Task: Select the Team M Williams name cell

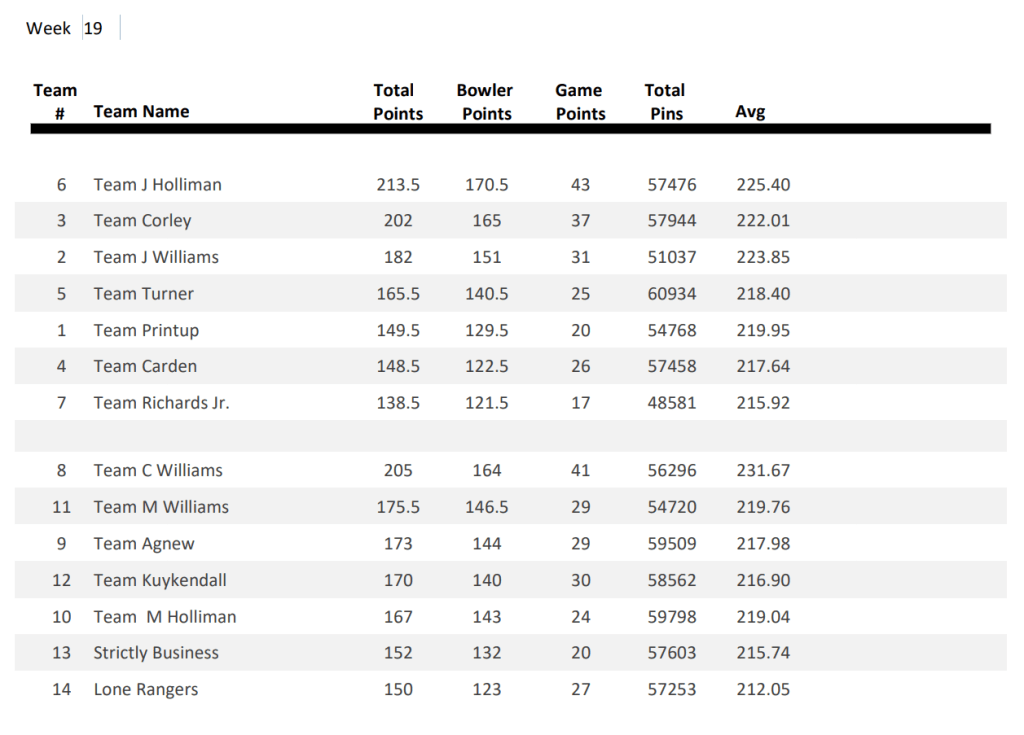Action: pos(161,508)
